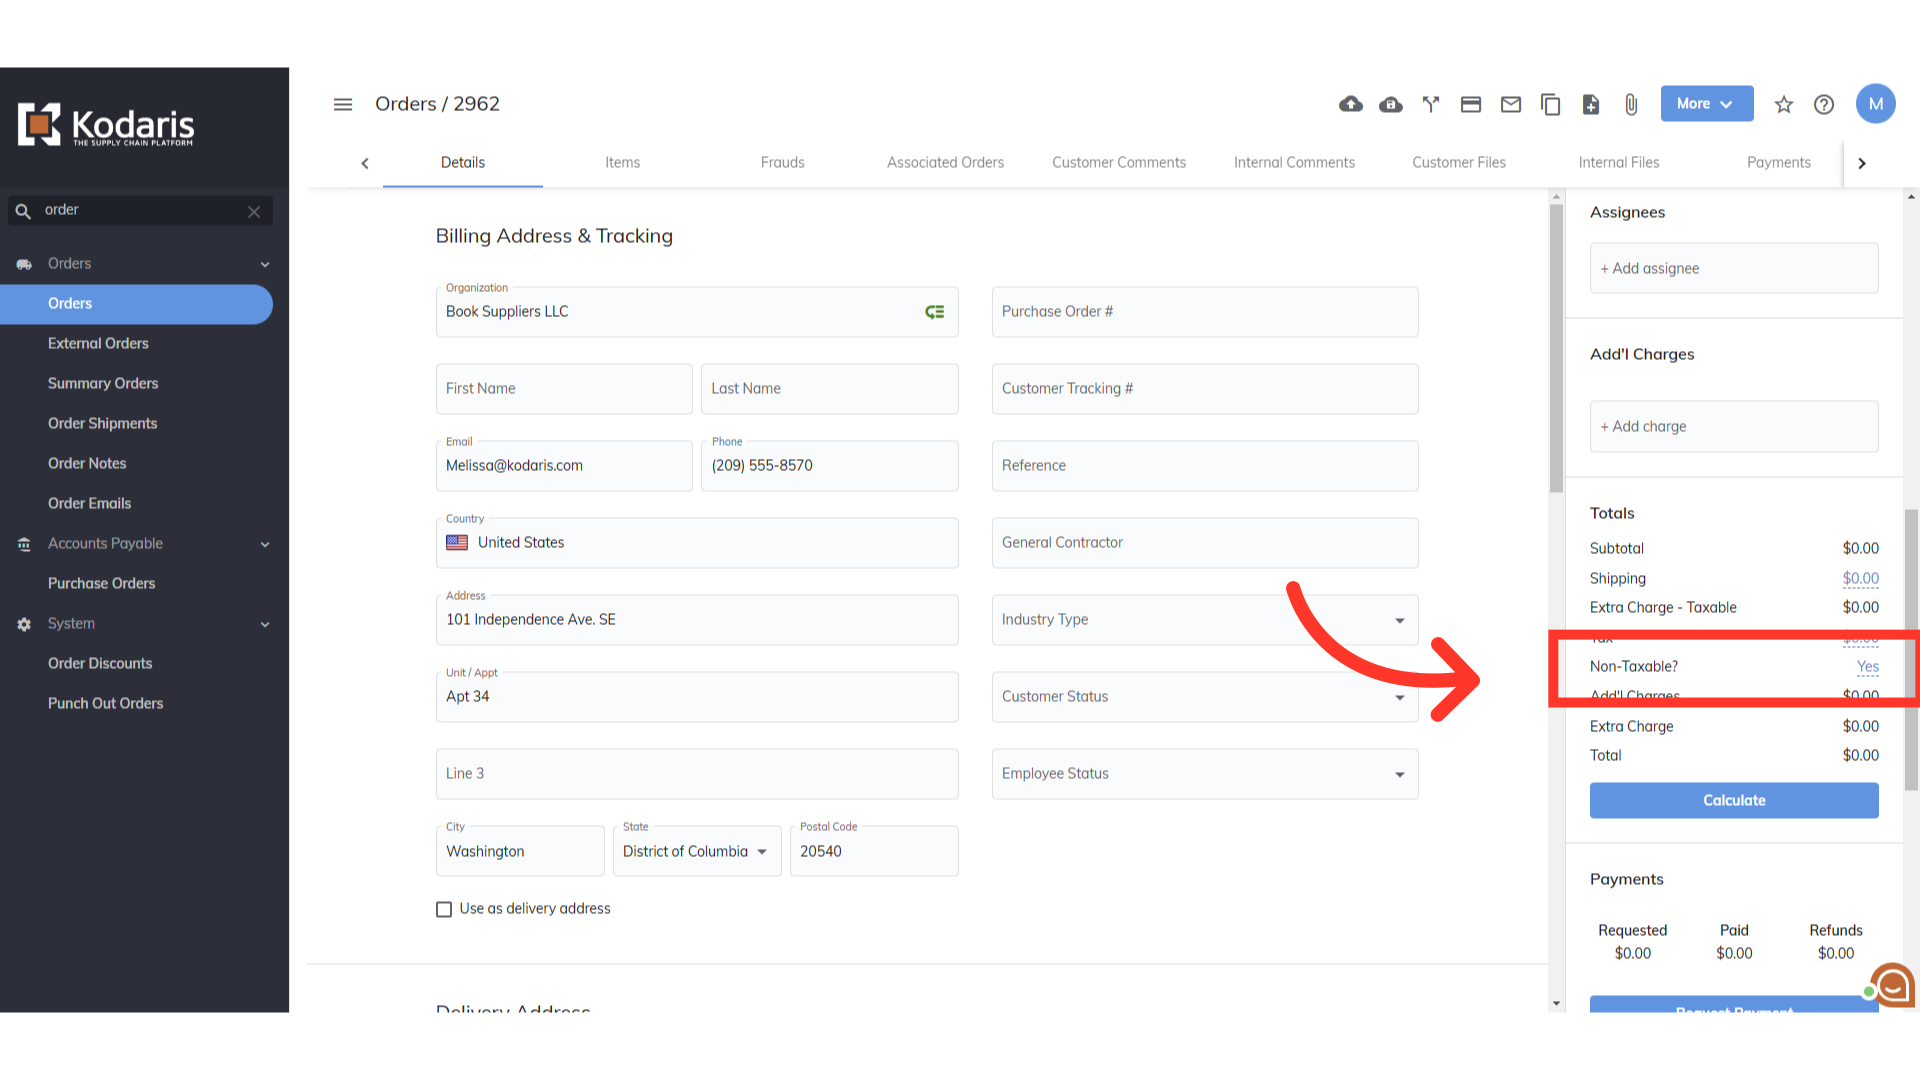Mark order with star favorite icon
Image resolution: width=1920 pixels, height=1080 pixels.
click(1784, 104)
